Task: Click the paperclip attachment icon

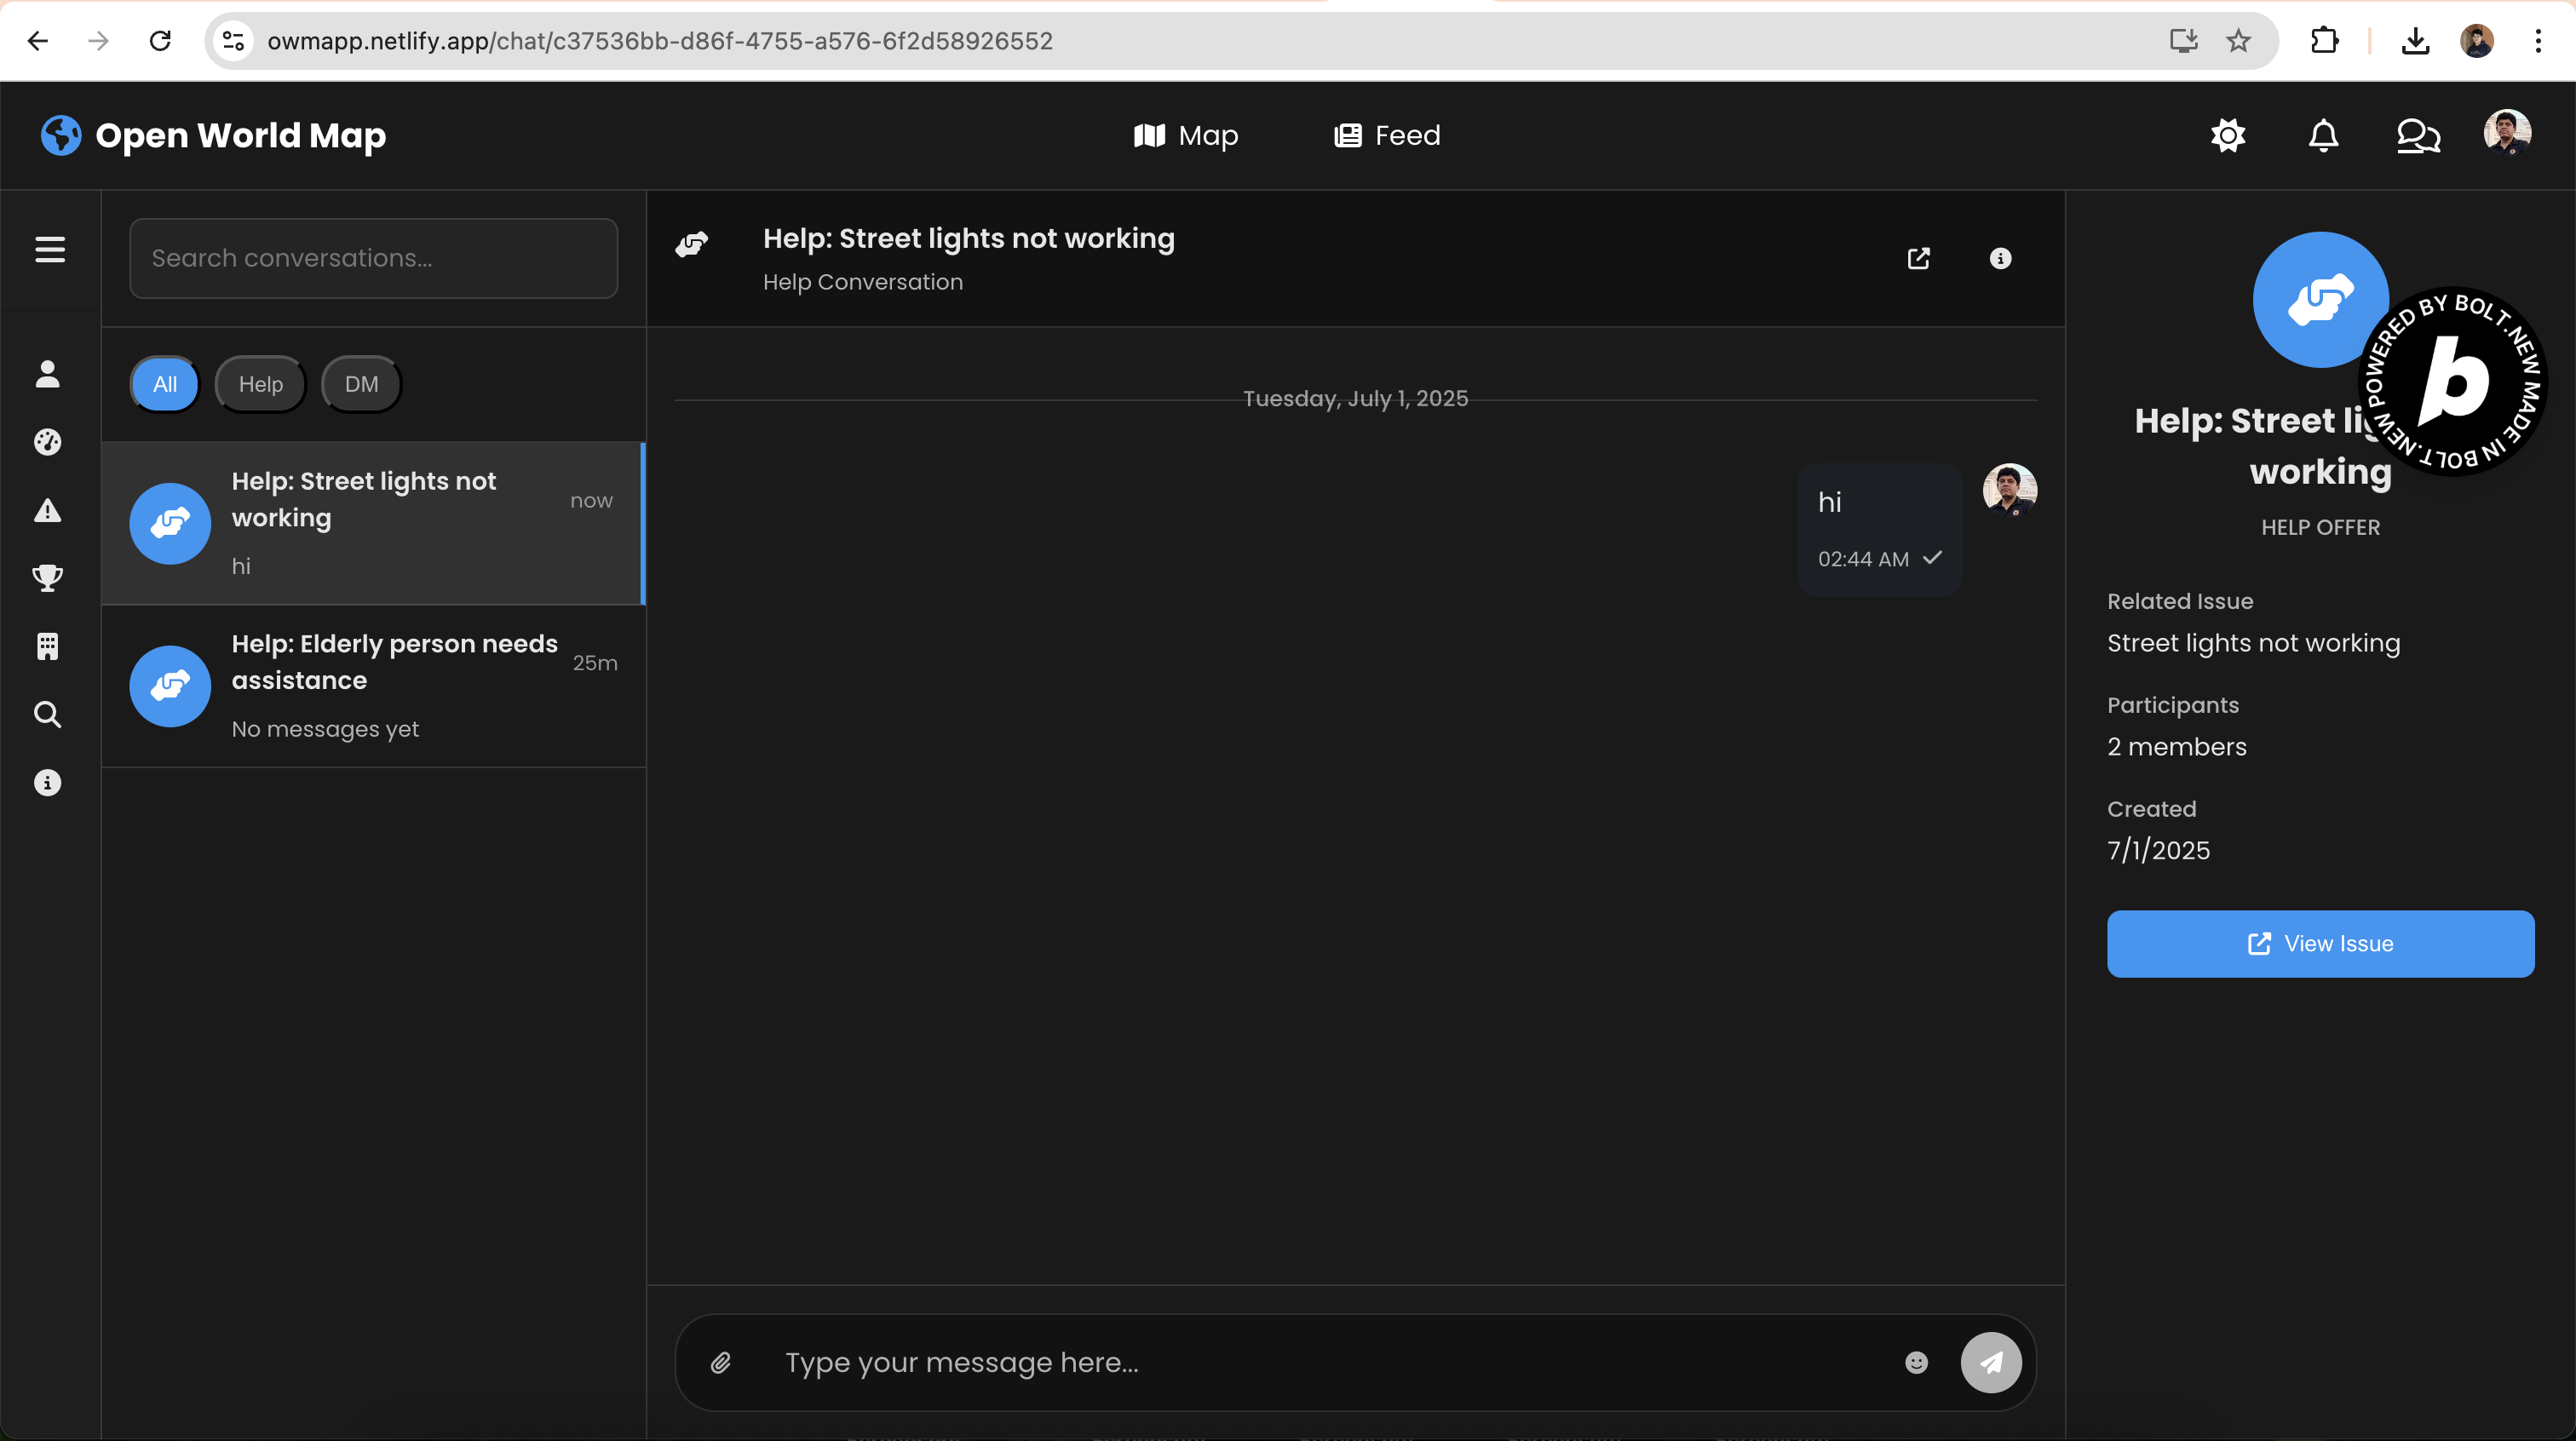Action: coord(721,1362)
